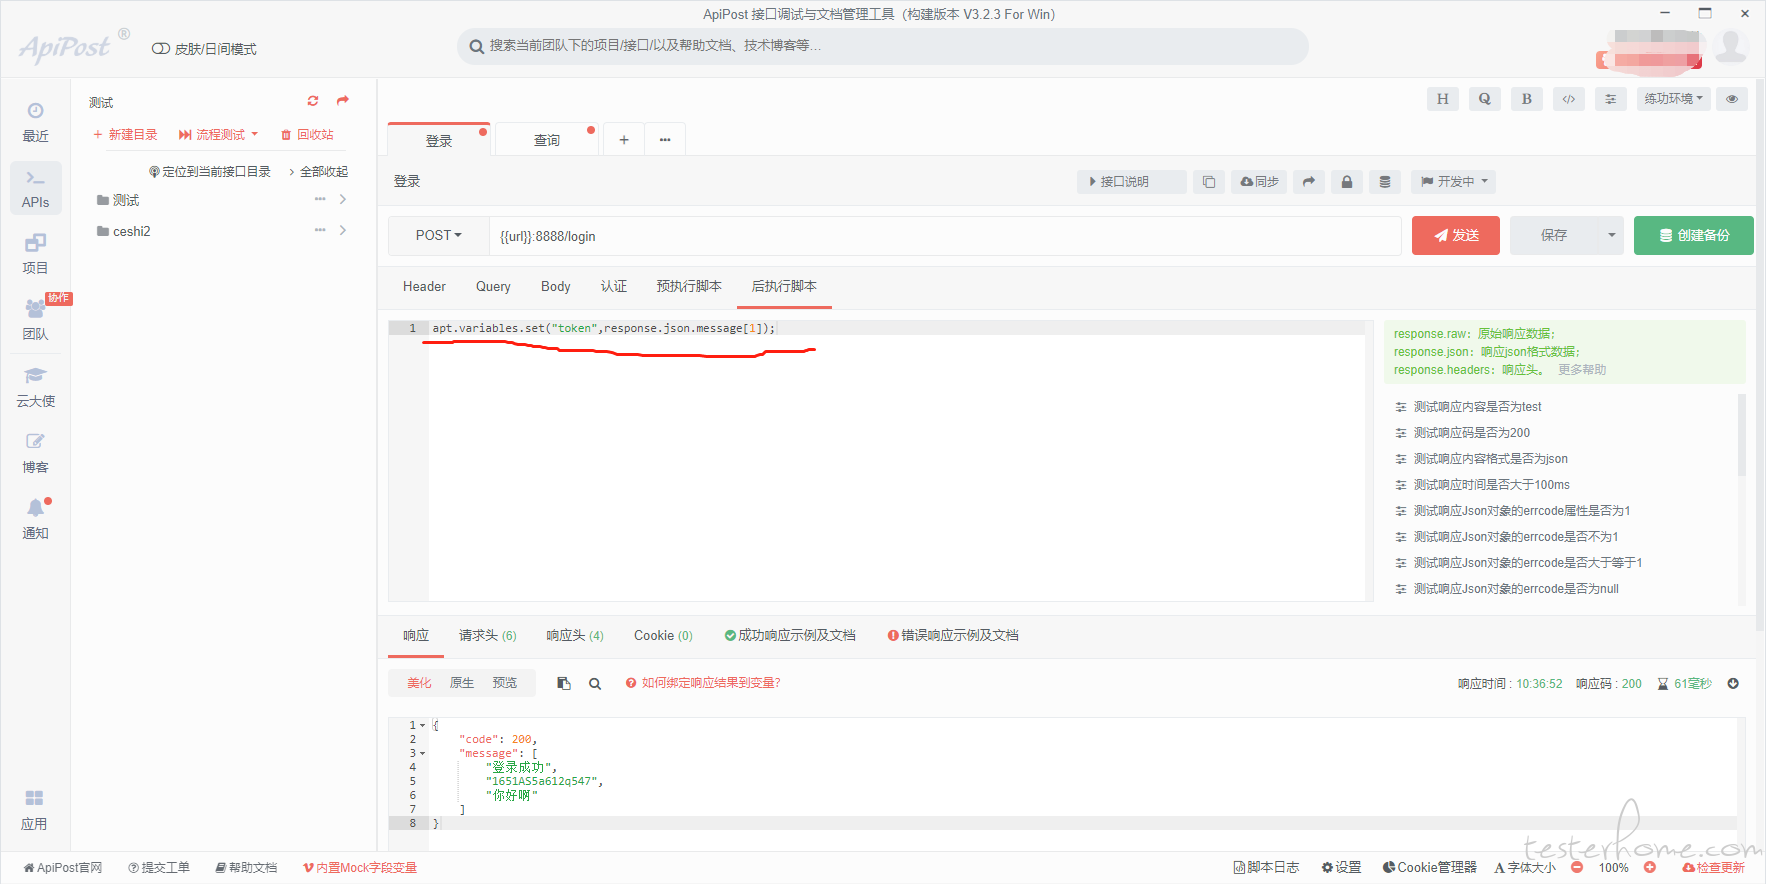Open the Cookie (0) response tab
The height and width of the screenshot is (884, 1766).
click(663, 636)
